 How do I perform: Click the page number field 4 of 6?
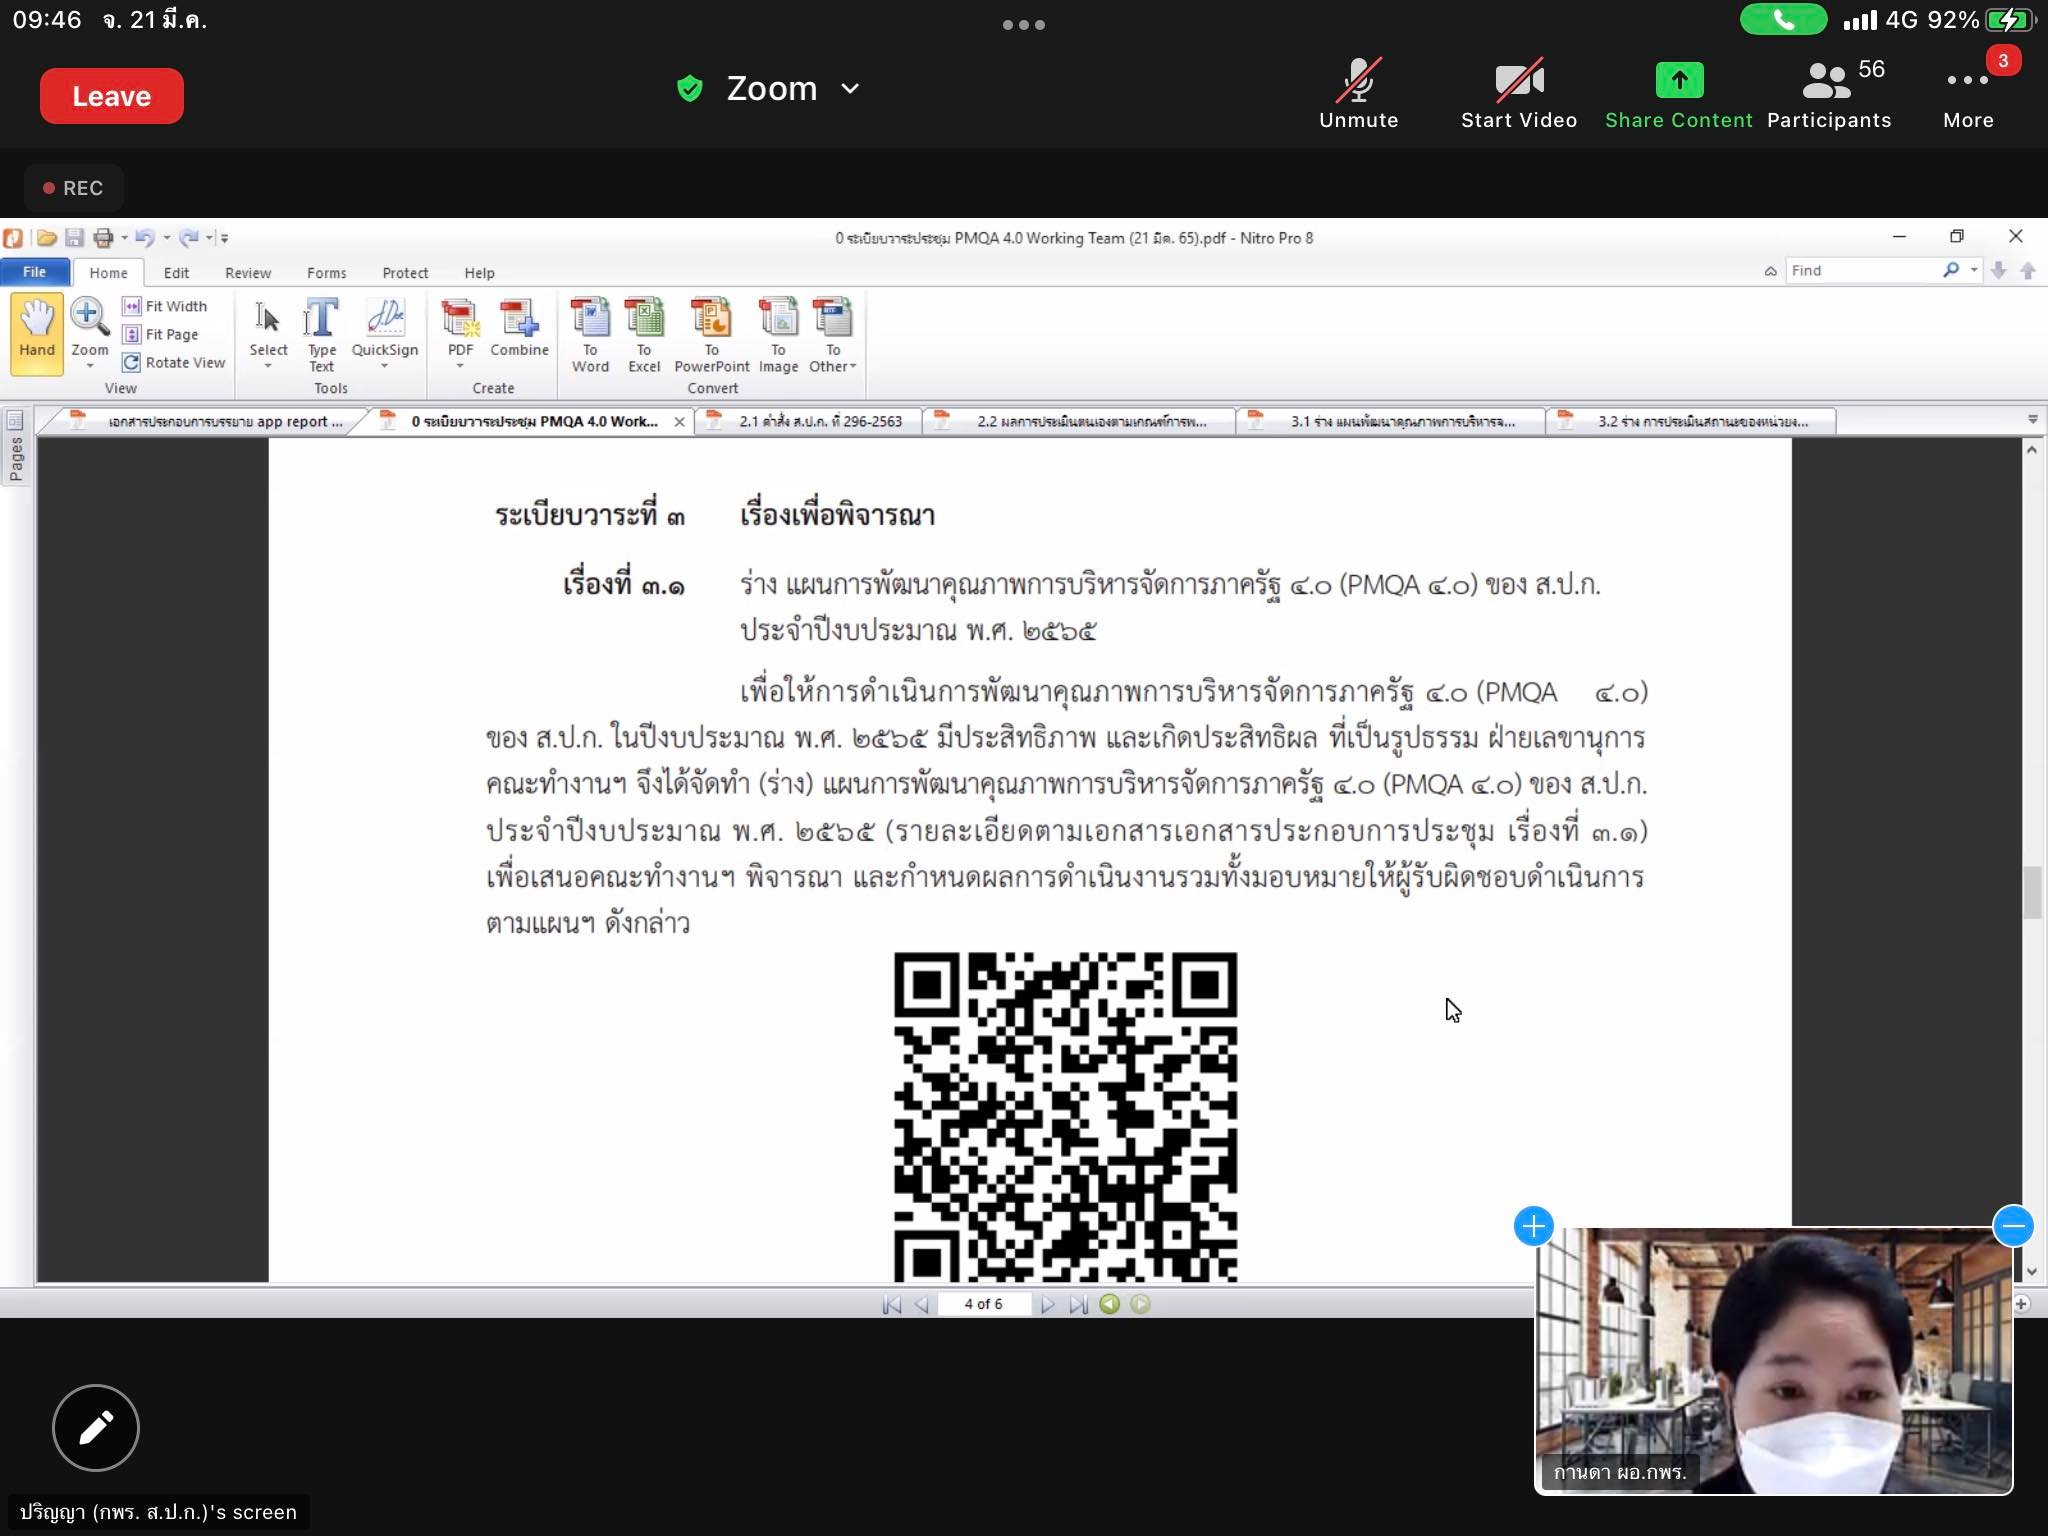click(x=983, y=1304)
